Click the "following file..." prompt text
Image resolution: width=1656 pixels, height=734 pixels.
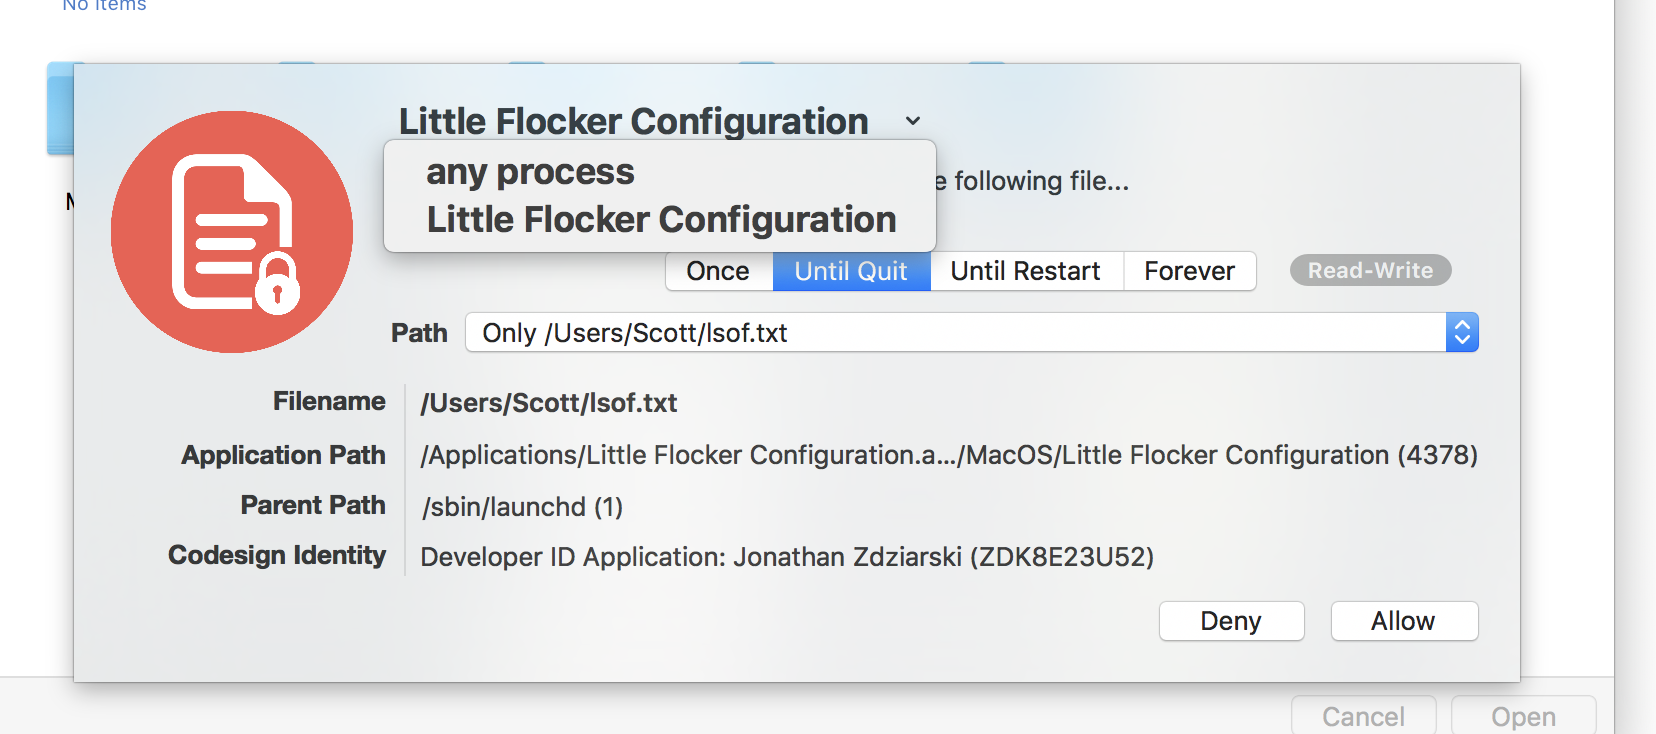click(x=1041, y=181)
